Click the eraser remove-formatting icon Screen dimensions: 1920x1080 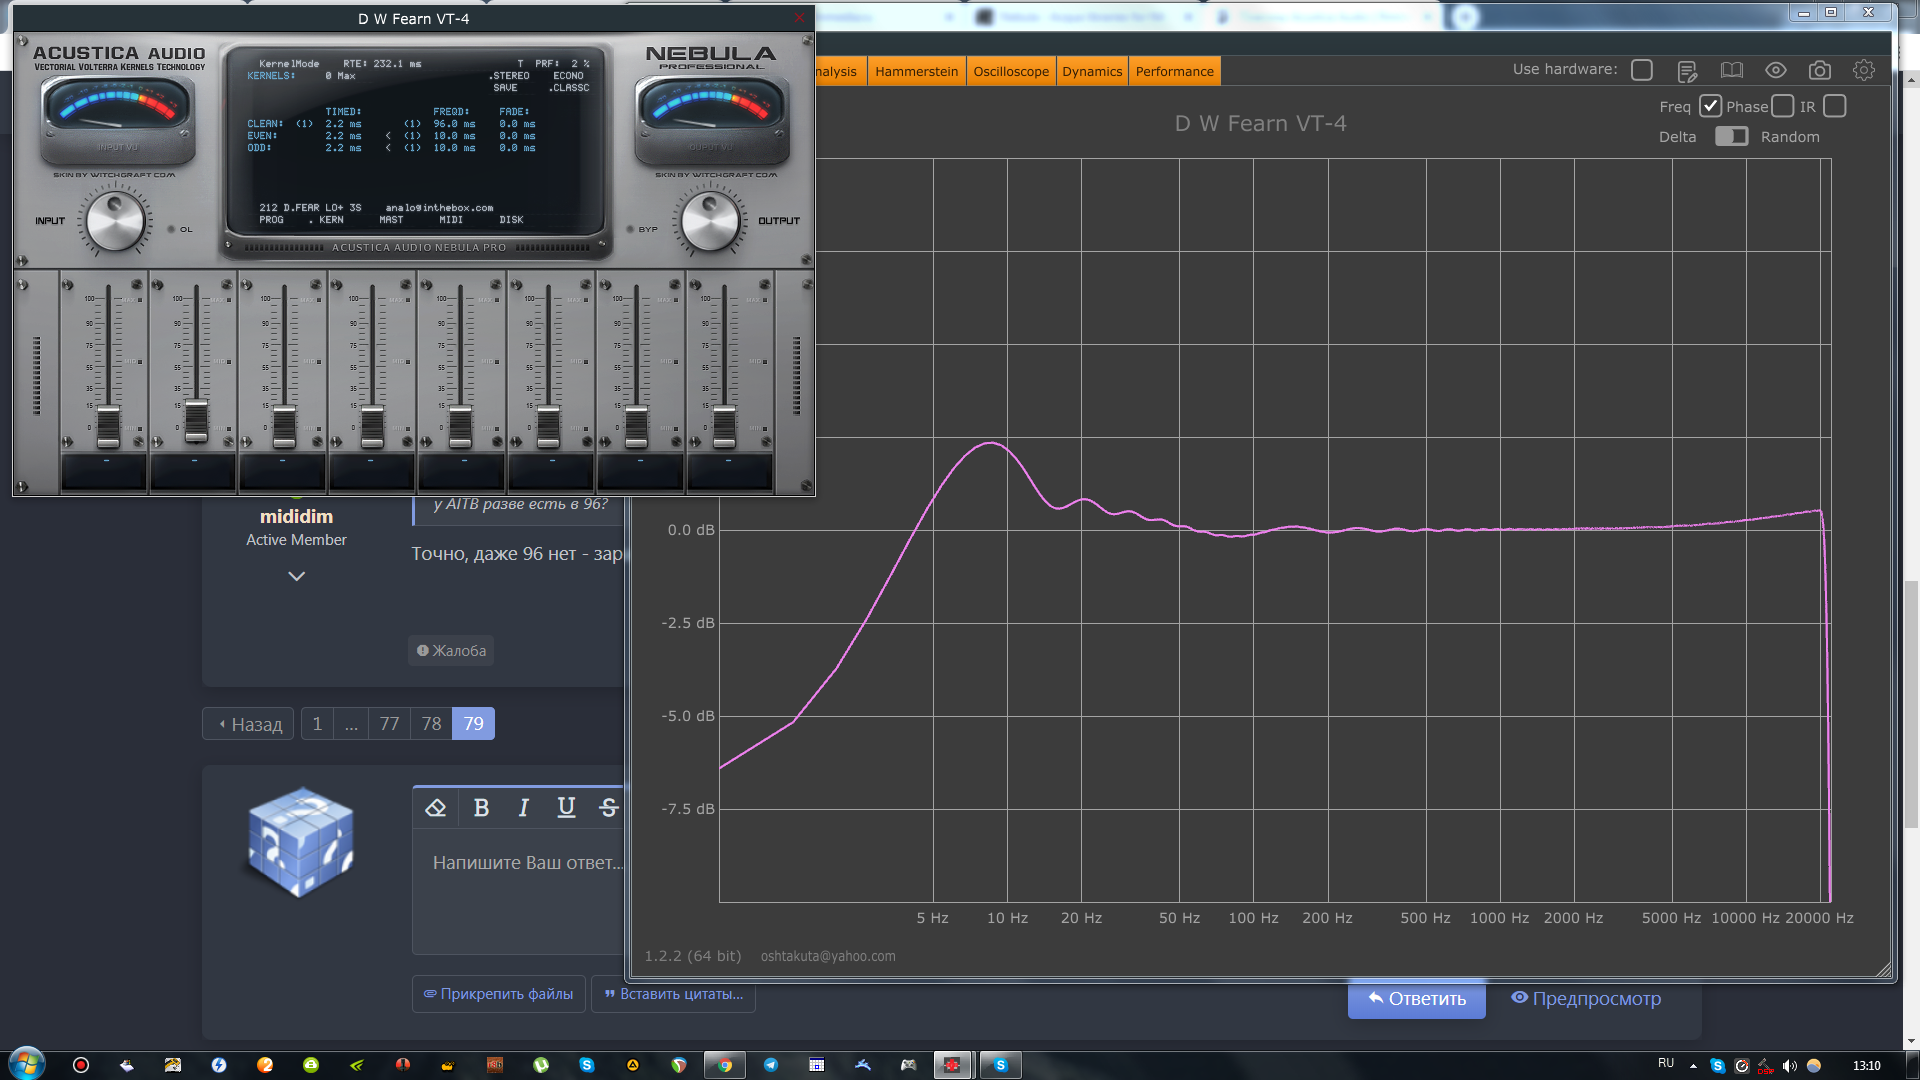point(435,808)
